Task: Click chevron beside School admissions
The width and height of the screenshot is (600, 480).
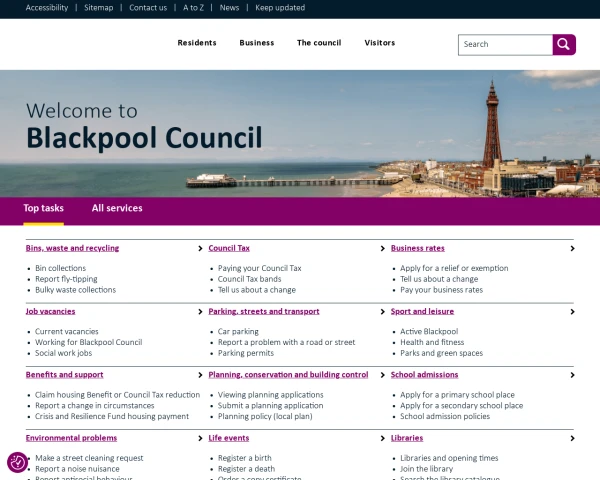Action: (572, 375)
